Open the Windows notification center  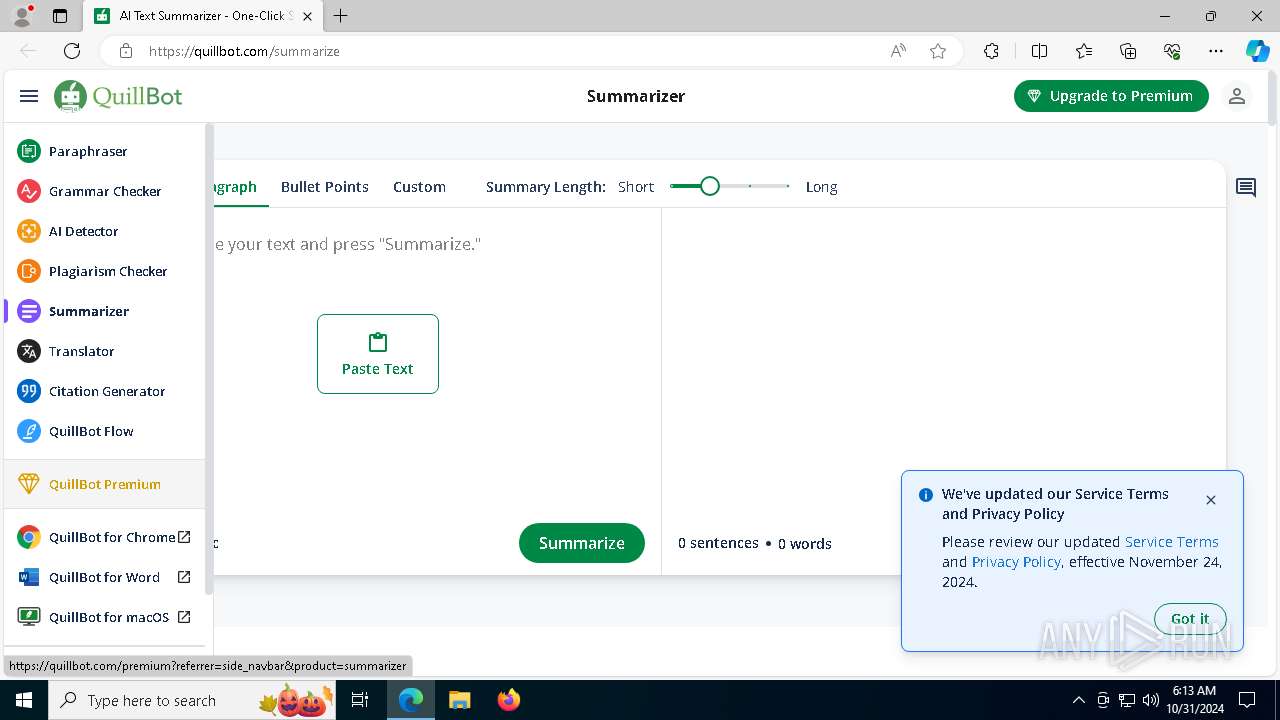(1247, 700)
